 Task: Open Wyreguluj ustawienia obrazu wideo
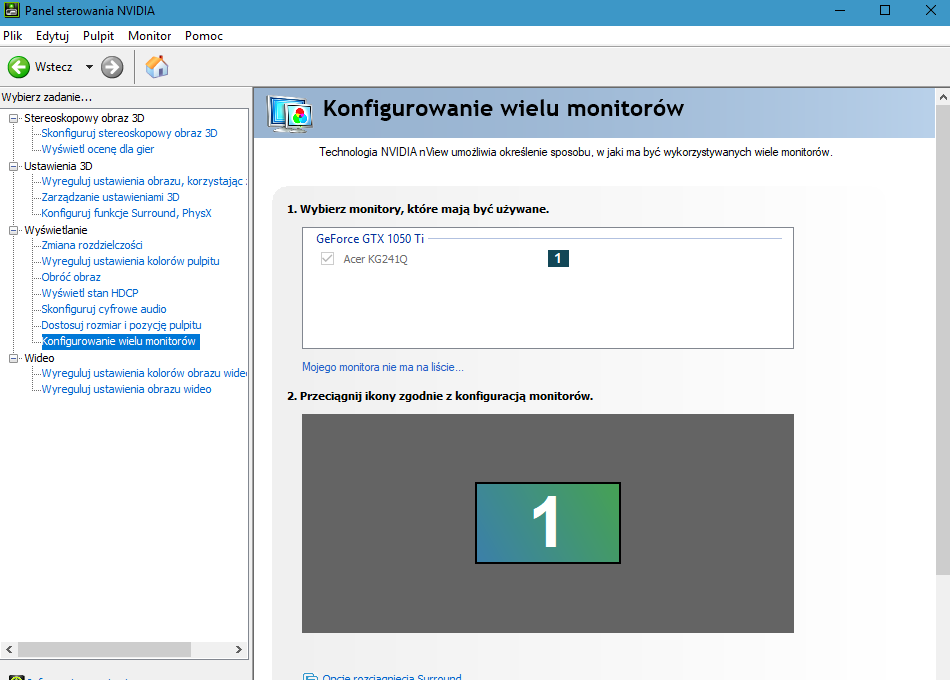click(126, 389)
